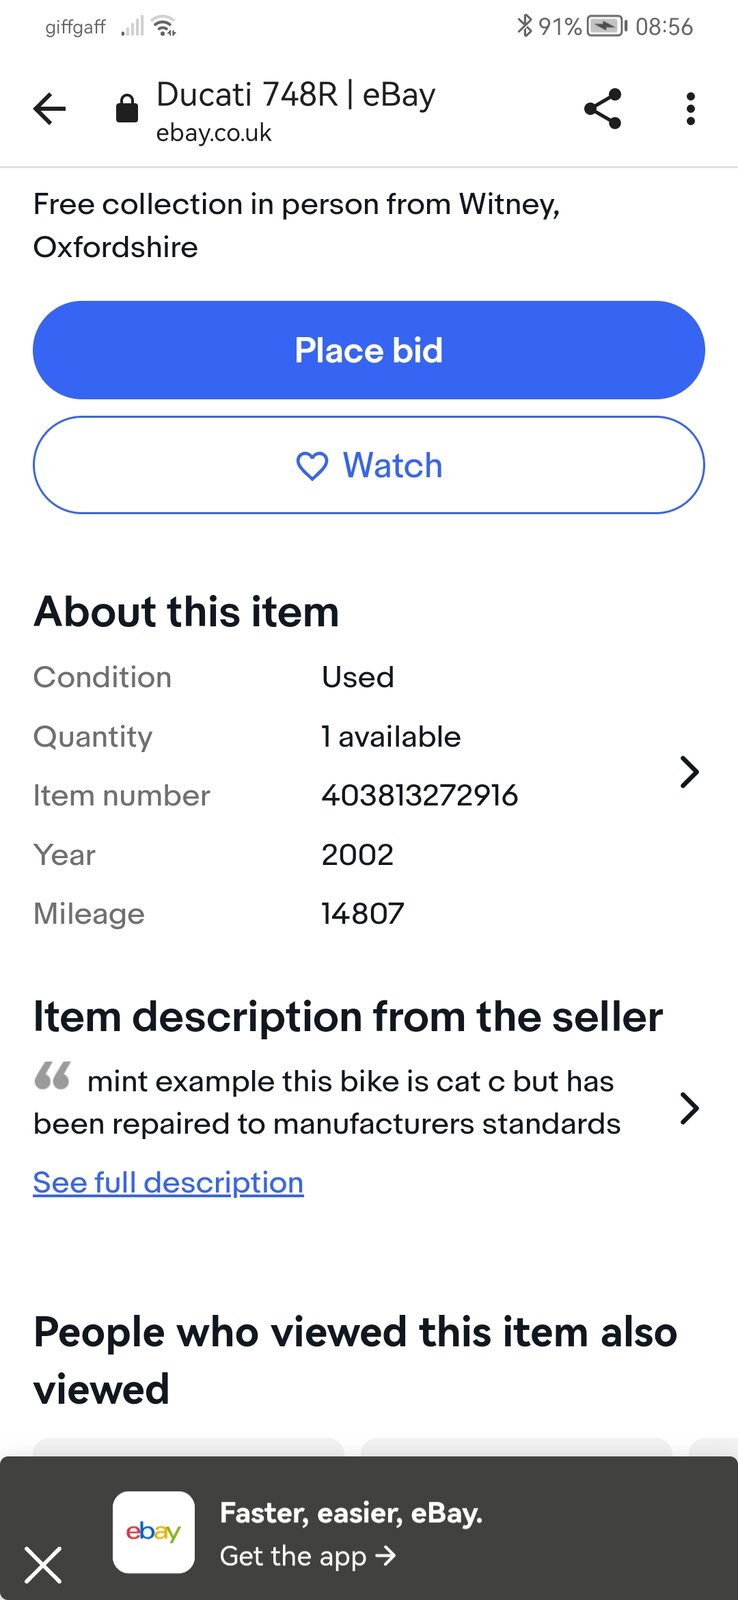Tap the Wi-Fi icon in status bar
This screenshot has width=738, height=1600.
[x=165, y=27]
